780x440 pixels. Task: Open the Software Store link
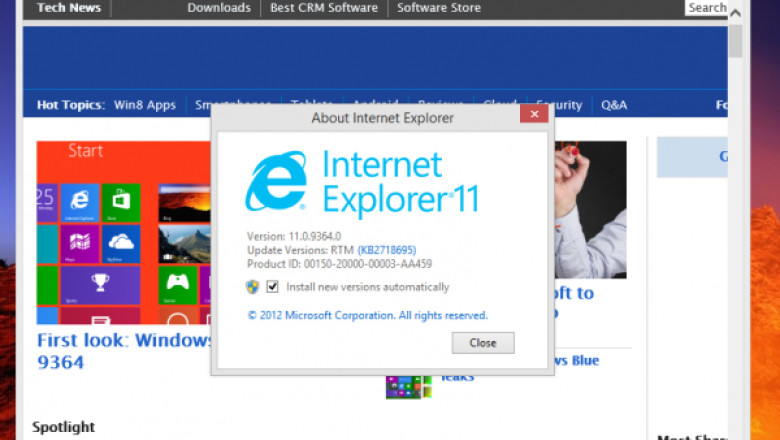tap(439, 8)
